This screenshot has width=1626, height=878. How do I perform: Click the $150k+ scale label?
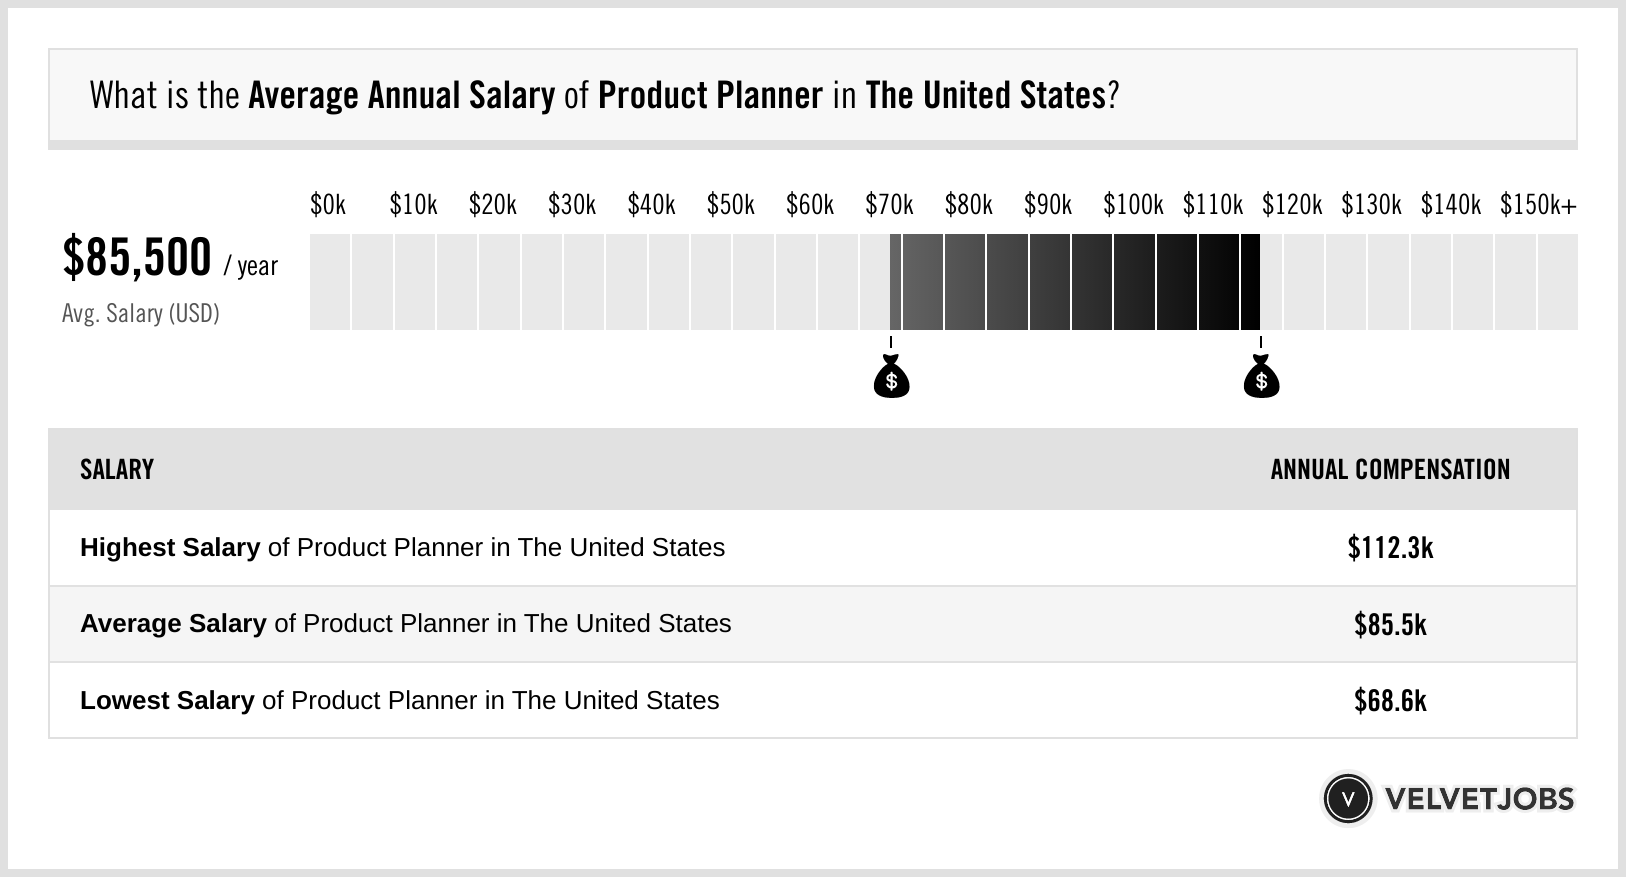click(x=1538, y=206)
